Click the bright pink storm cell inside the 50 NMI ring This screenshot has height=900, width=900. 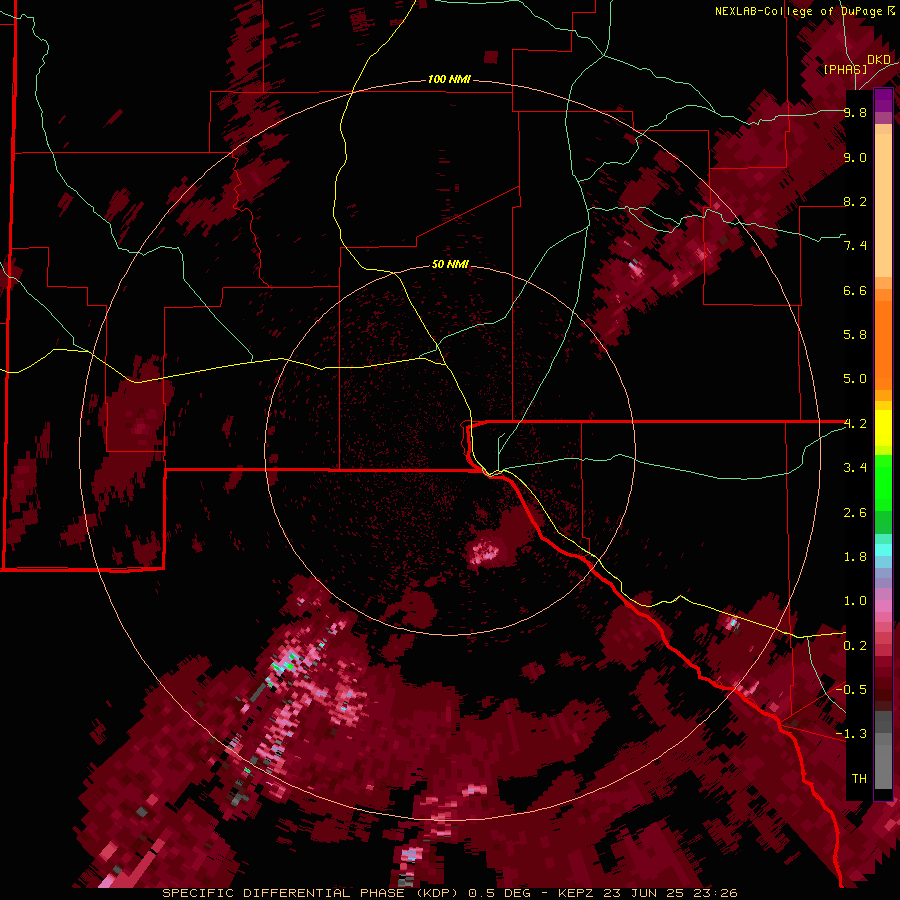pos(485,552)
